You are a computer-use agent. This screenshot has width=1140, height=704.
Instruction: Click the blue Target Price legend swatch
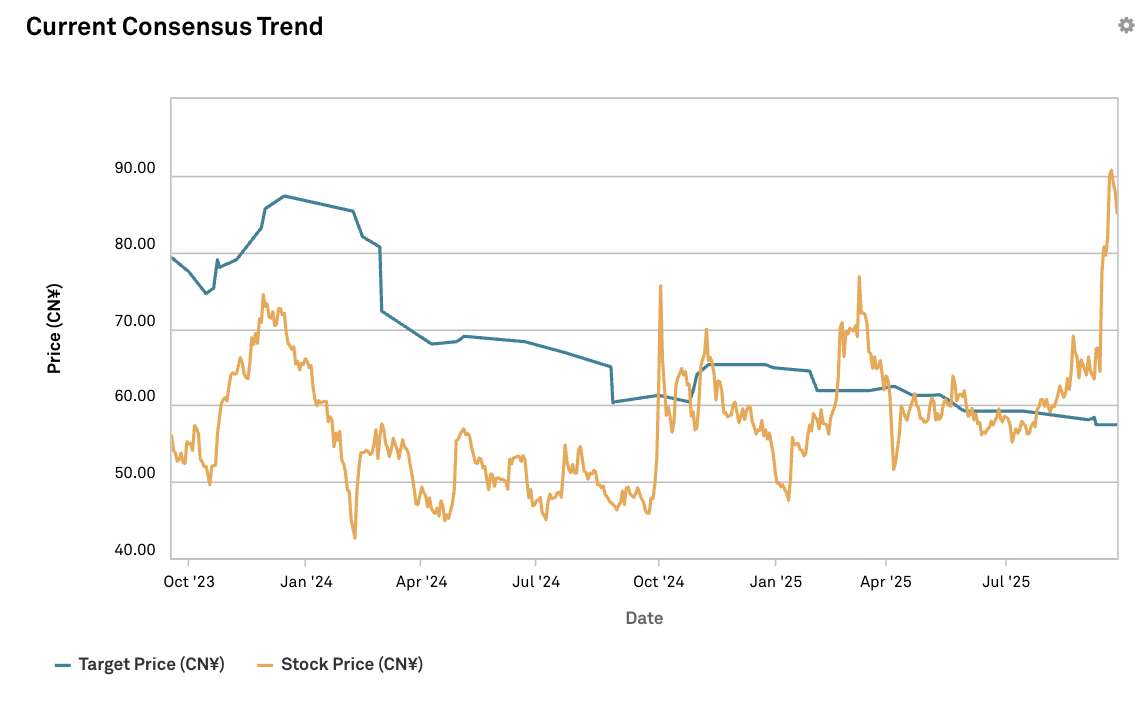(x=63, y=665)
